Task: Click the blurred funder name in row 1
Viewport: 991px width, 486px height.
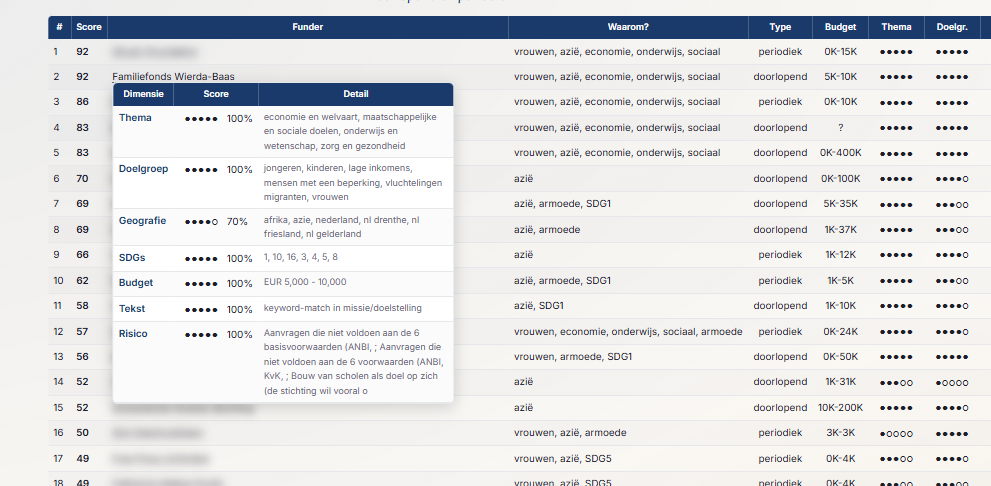Action: (154, 52)
